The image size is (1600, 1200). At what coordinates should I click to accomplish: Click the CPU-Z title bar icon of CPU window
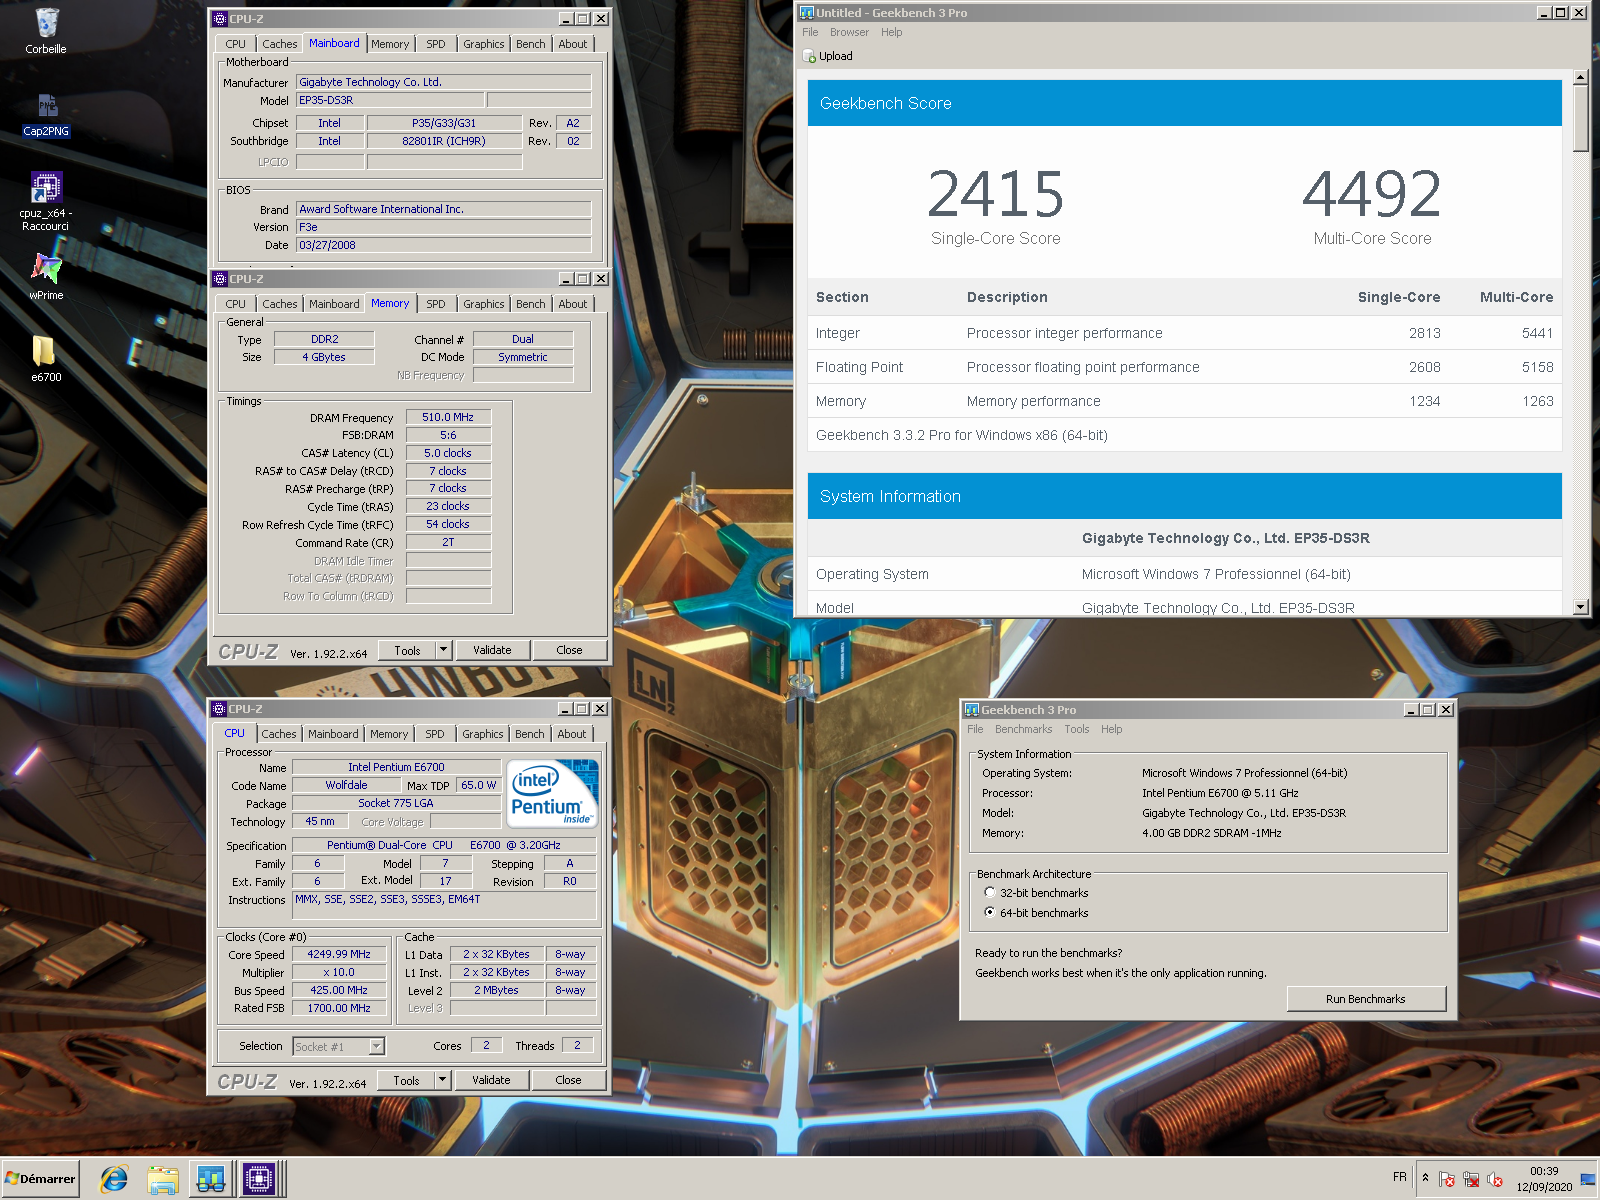click(x=219, y=709)
